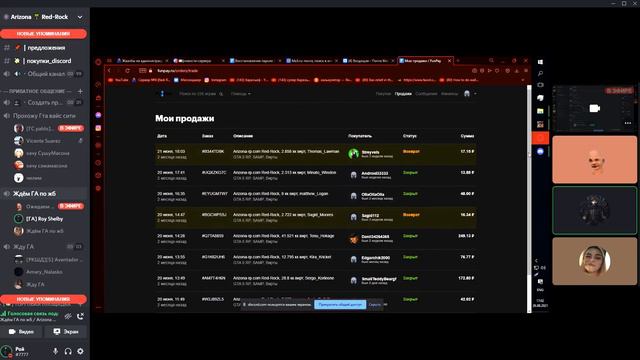Open the stream thumbnail with the camera icon
The image size is (640, 360).
(594, 109)
